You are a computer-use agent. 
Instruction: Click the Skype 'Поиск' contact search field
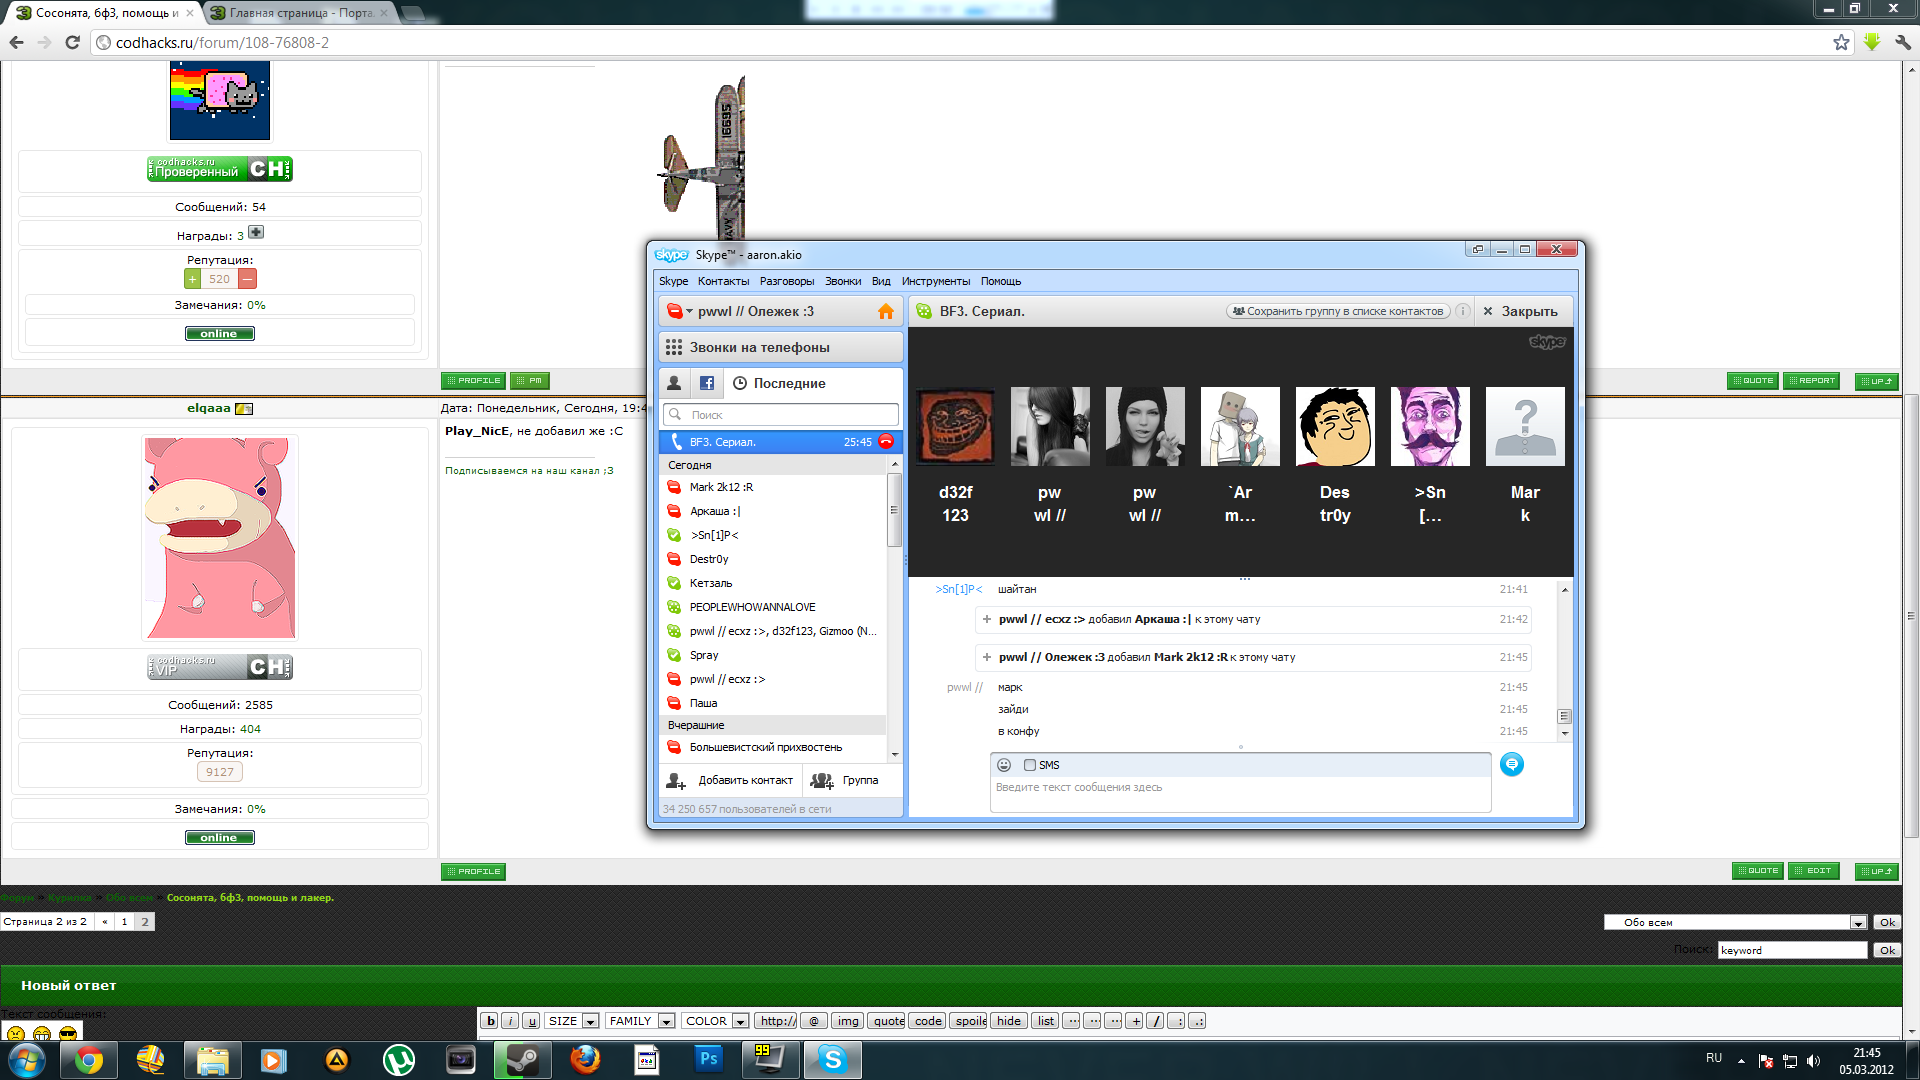pos(781,414)
